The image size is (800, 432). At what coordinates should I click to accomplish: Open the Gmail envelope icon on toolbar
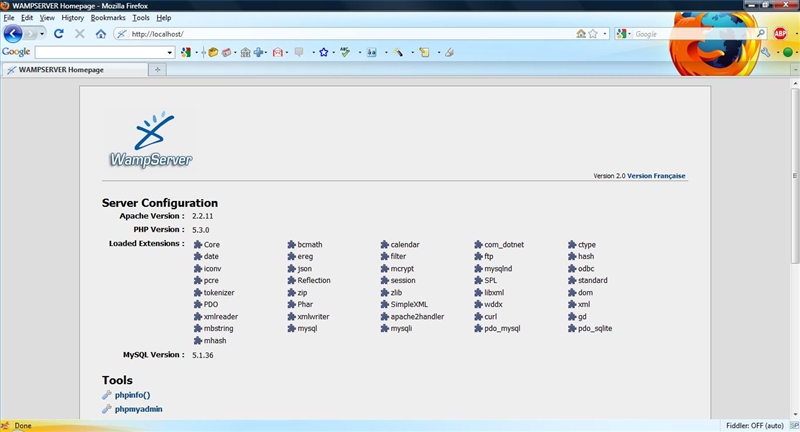[x=278, y=52]
